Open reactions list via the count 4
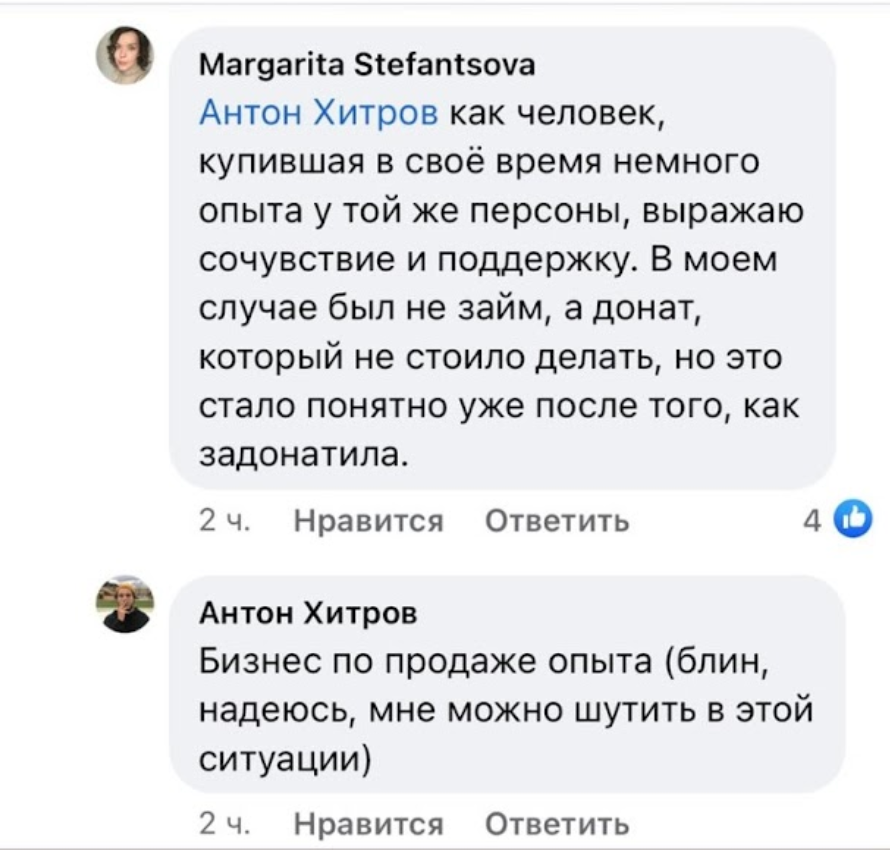 pos(812,520)
